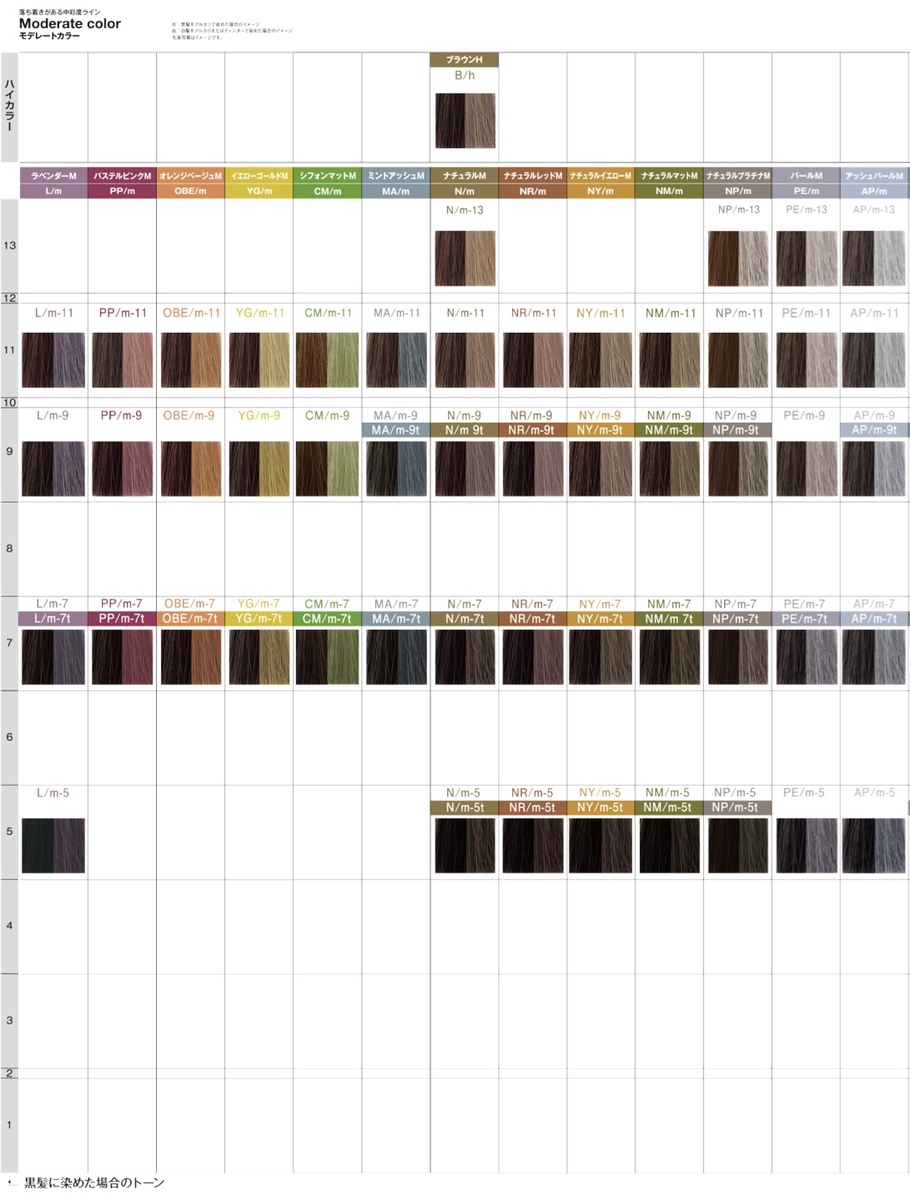Click the ブラウンH header label

point(464,60)
